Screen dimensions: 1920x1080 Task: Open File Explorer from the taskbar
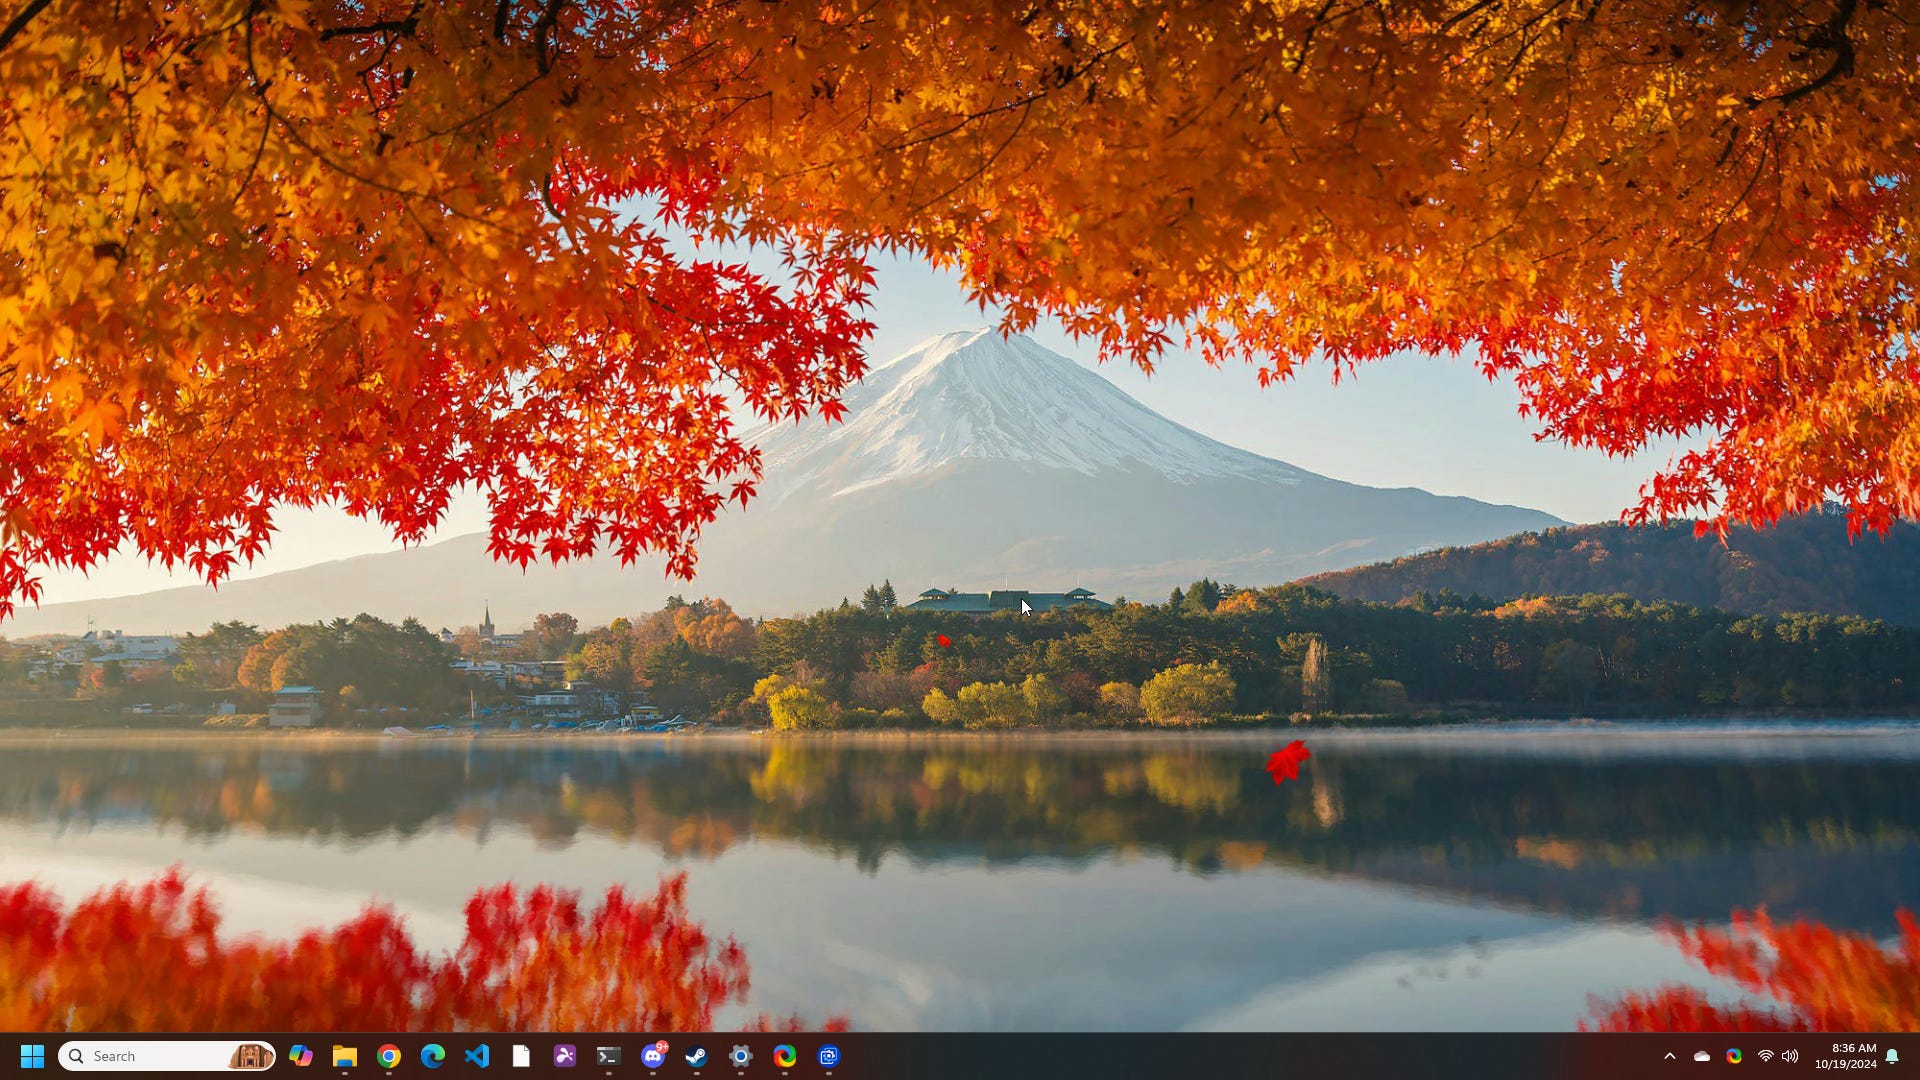point(345,1056)
